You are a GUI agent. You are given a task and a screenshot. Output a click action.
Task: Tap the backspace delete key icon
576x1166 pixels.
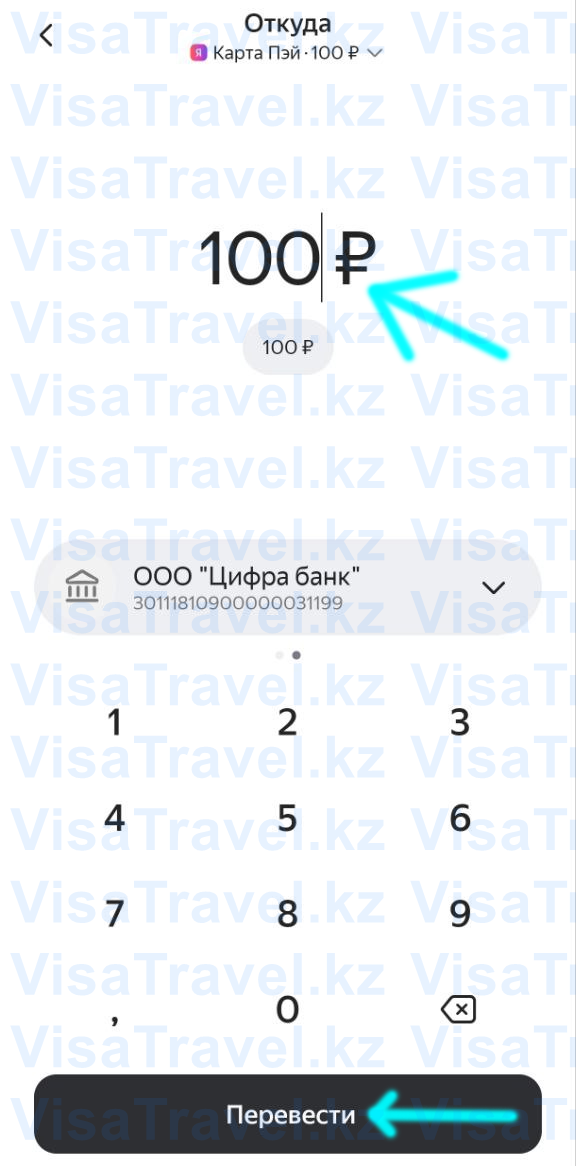click(x=459, y=1010)
